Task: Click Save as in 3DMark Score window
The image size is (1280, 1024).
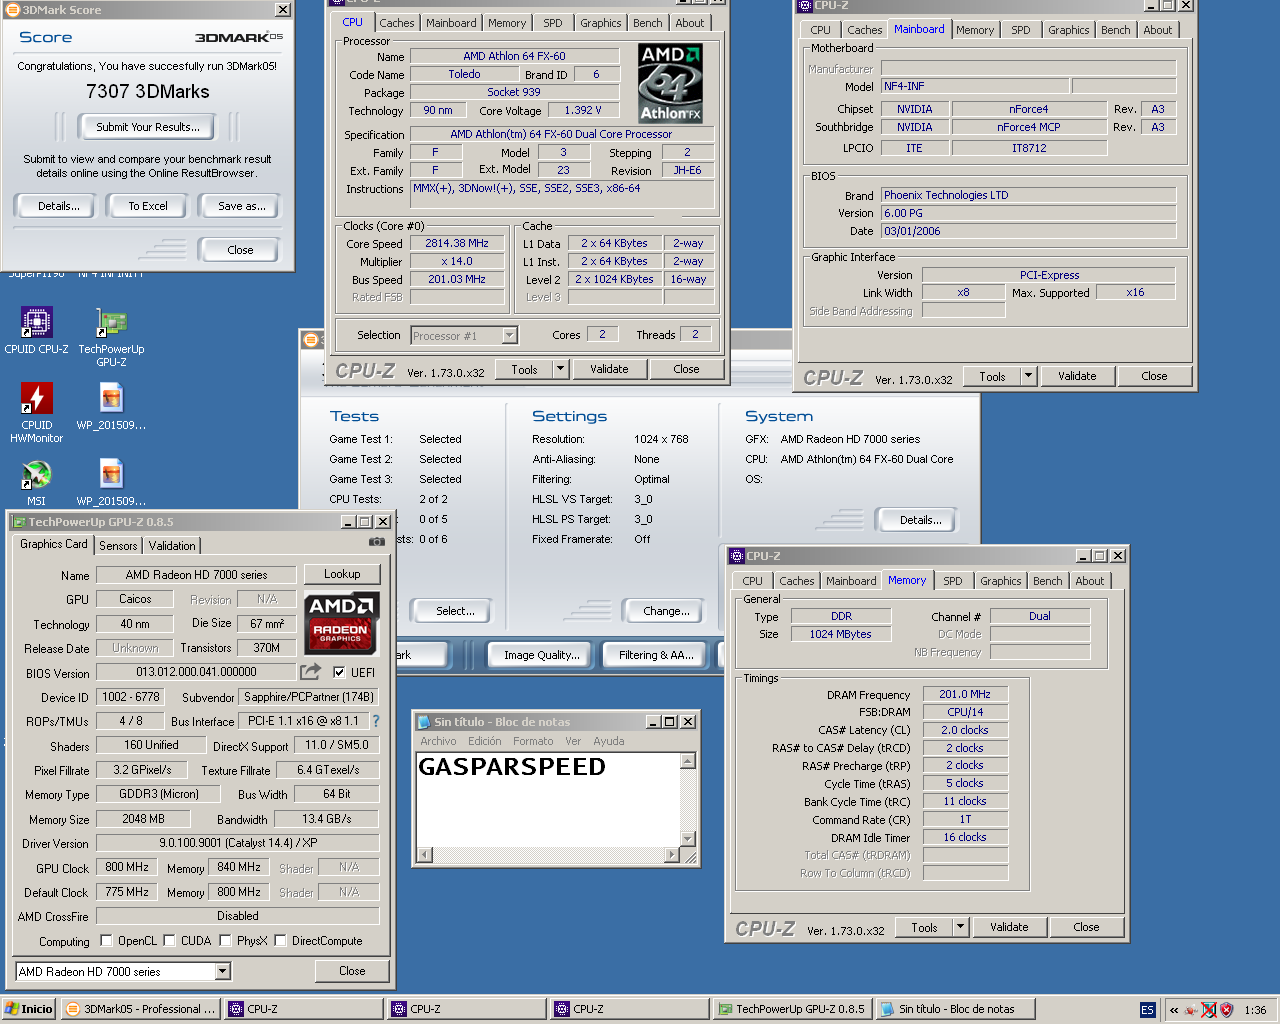Action: 242,206
